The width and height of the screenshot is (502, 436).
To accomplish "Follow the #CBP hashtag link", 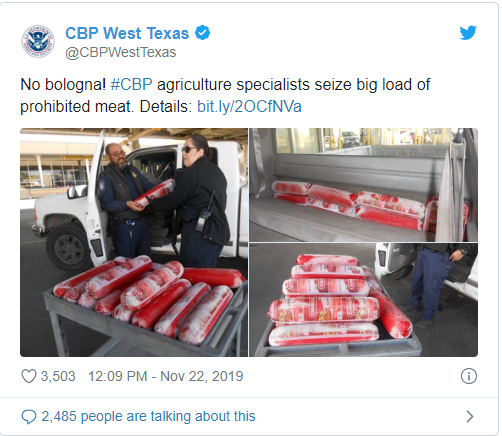I will (x=131, y=84).
